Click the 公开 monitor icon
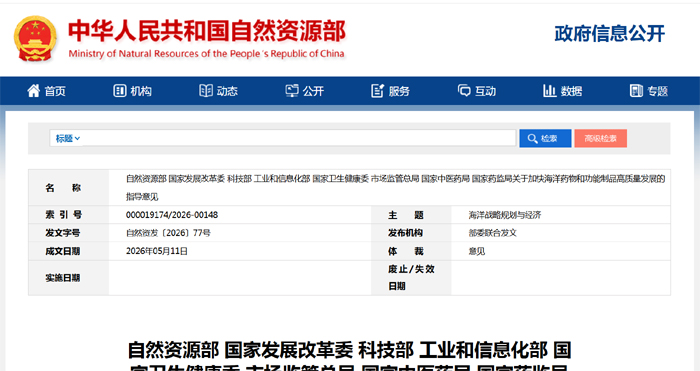 coord(292,91)
